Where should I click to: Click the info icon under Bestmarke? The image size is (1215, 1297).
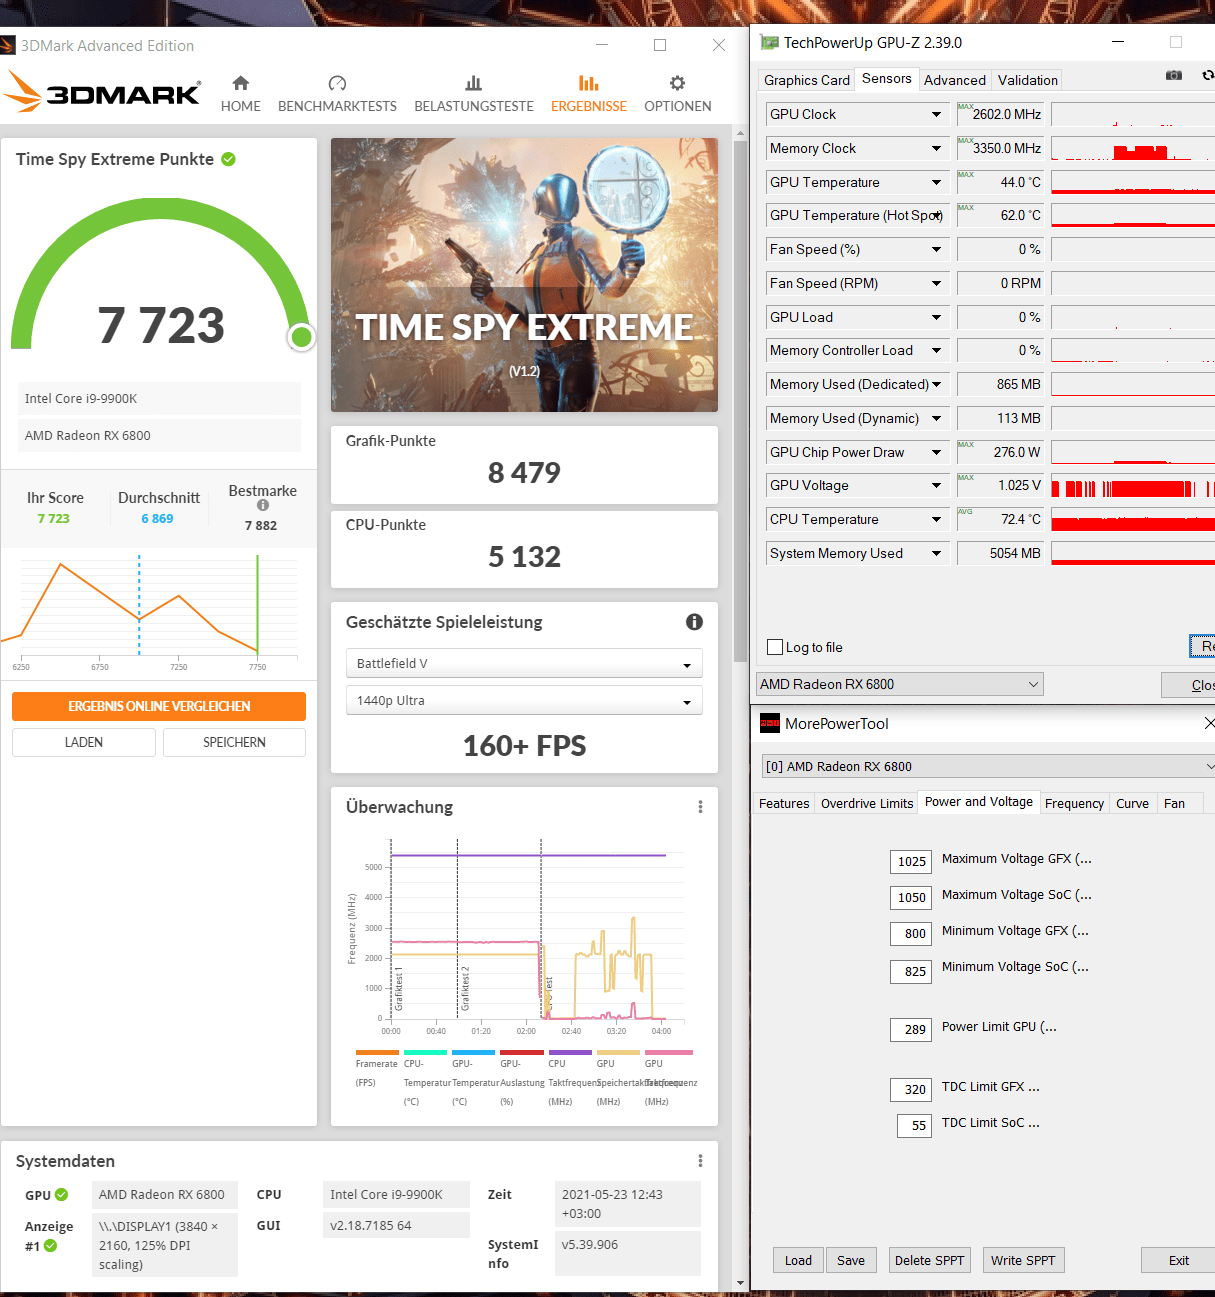pyautogui.click(x=263, y=505)
